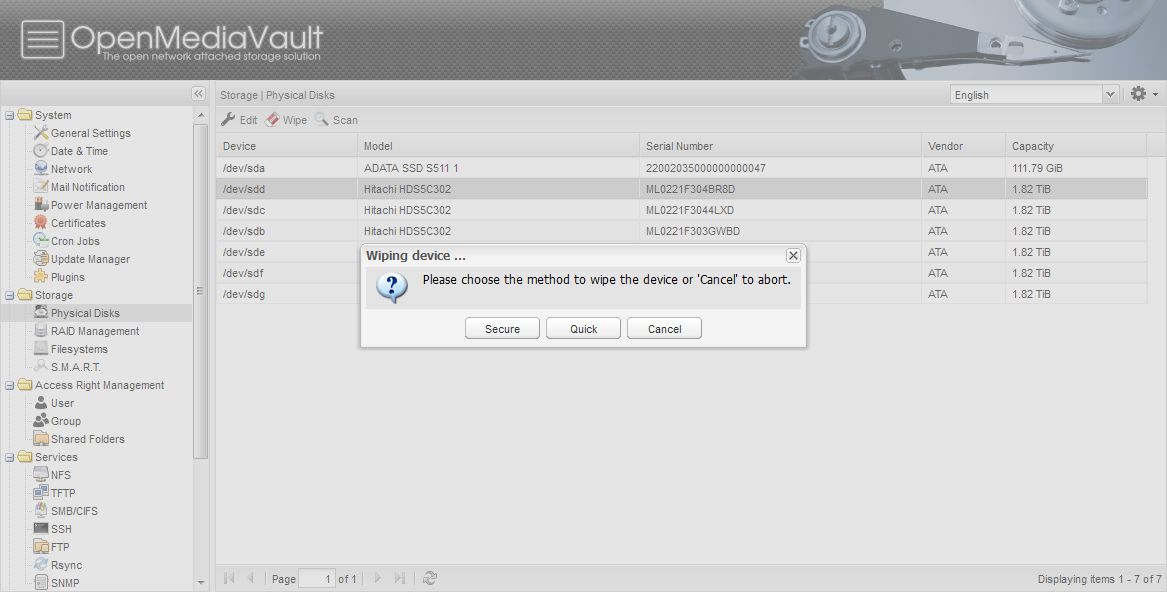Screen dimensions: 1167x592
Task: Close the Wiping device dialog
Action: click(x=793, y=255)
